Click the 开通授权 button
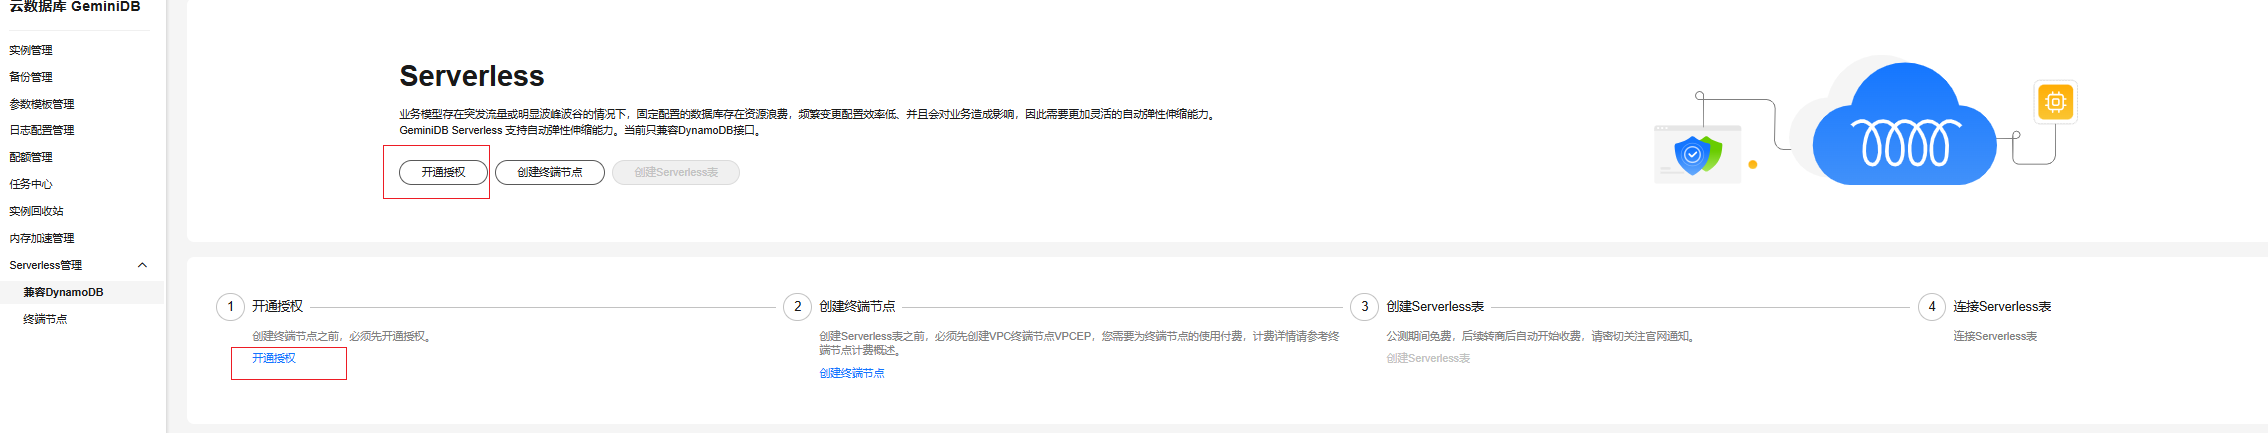2268x433 pixels. point(443,173)
